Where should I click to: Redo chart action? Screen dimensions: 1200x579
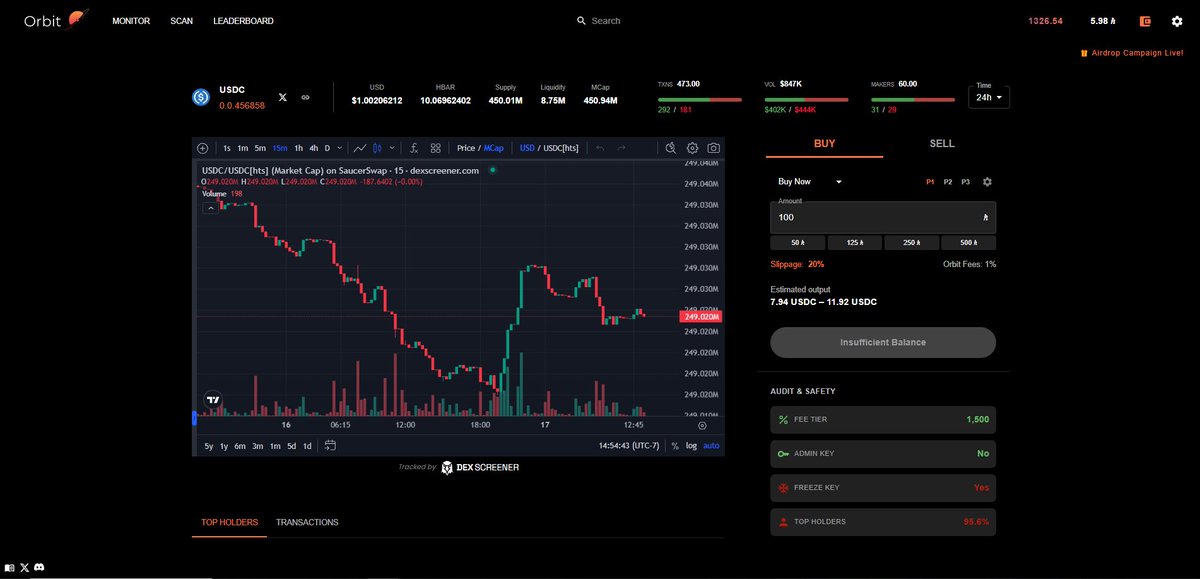(x=622, y=148)
